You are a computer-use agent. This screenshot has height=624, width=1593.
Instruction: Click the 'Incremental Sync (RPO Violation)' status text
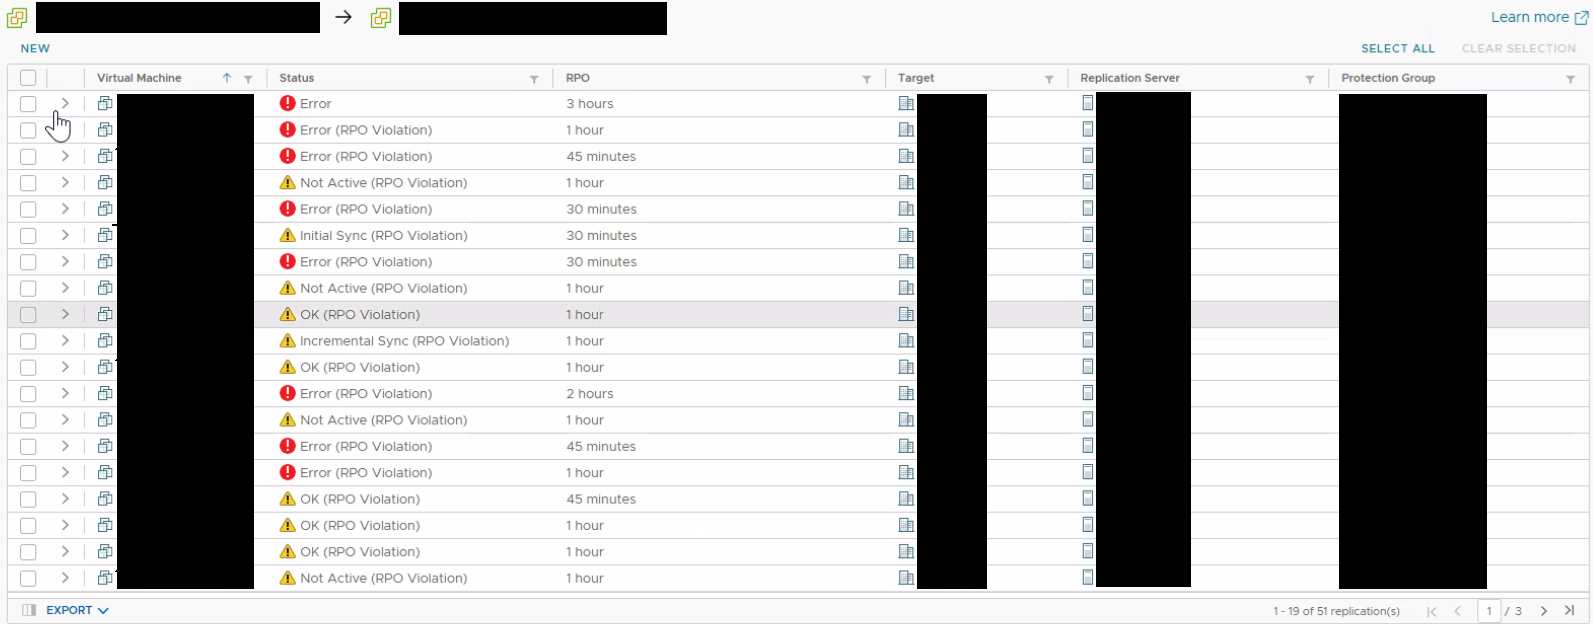click(x=404, y=341)
